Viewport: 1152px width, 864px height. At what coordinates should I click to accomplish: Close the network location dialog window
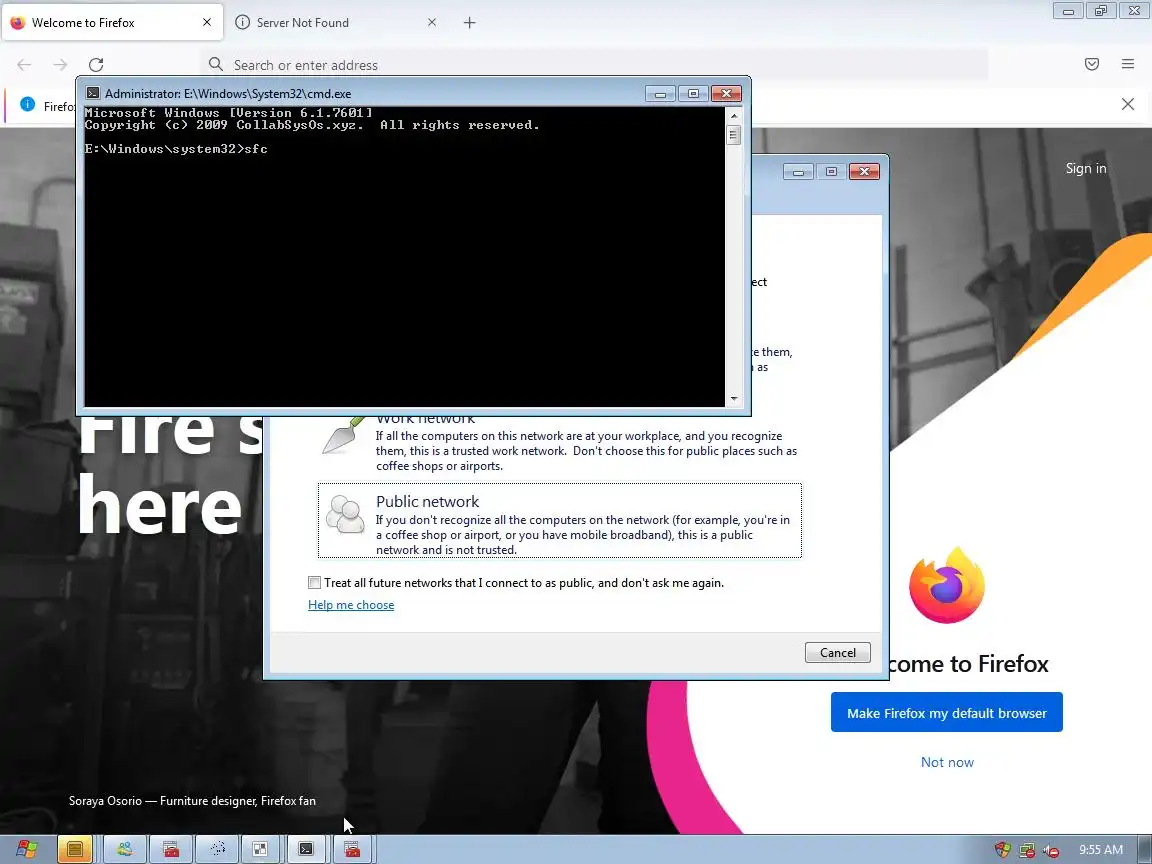[864, 171]
